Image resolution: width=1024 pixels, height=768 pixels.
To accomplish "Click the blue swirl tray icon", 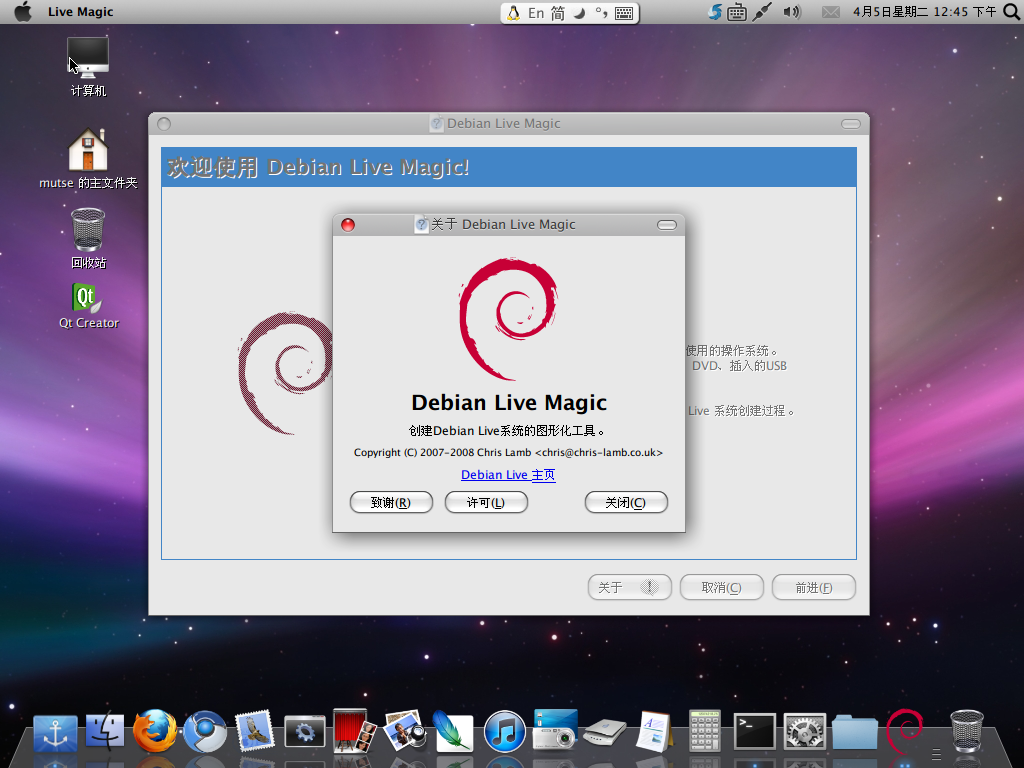I will [715, 12].
